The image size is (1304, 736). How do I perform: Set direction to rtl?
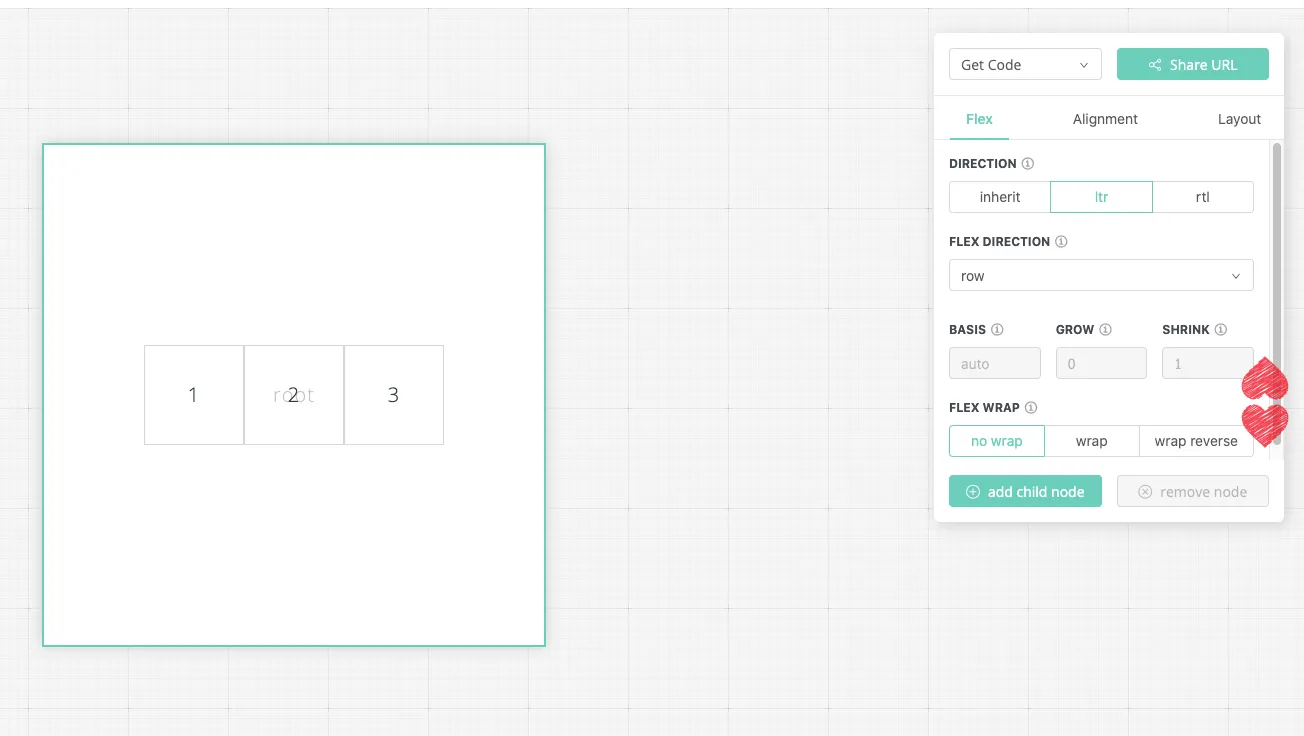coord(1202,197)
